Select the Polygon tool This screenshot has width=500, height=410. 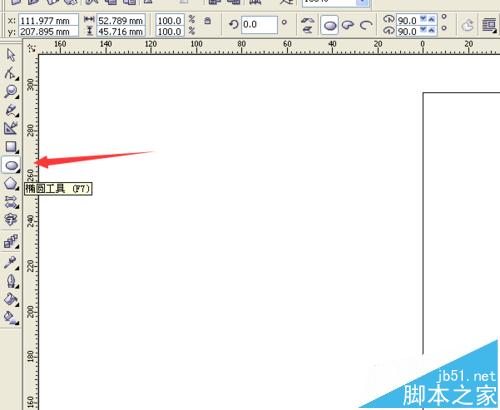tap(11, 183)
